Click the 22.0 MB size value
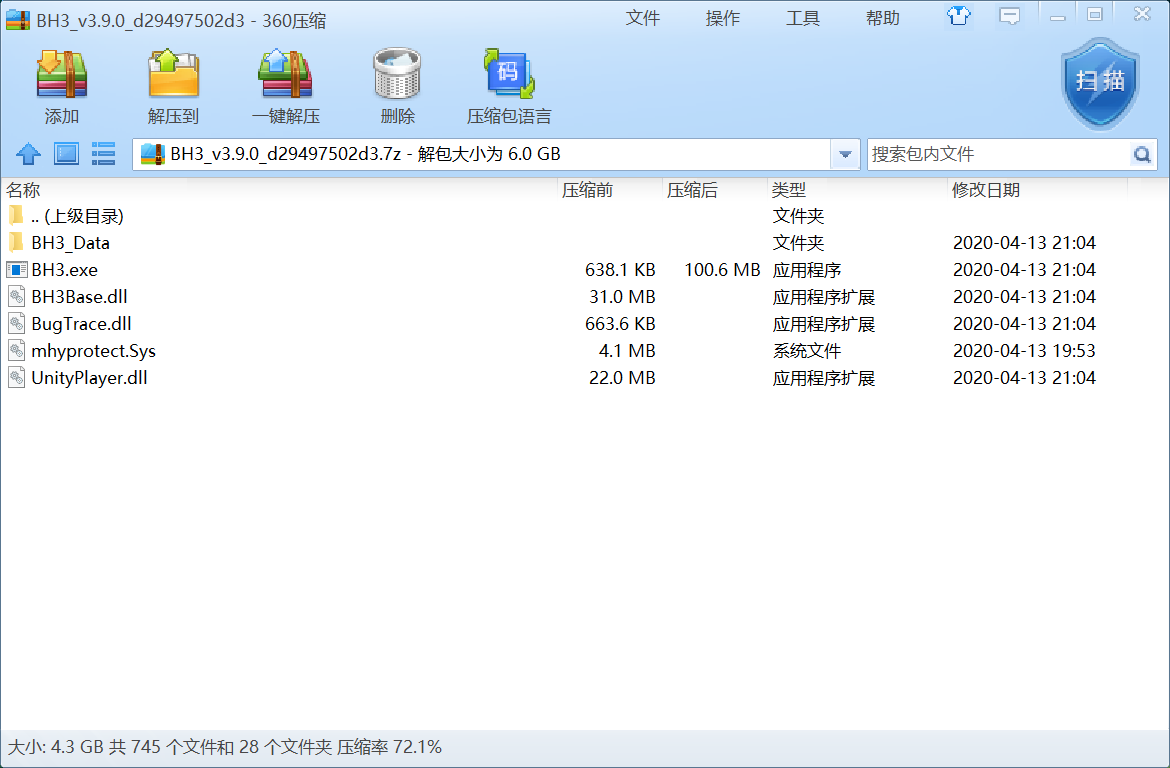 [x=622, y=378]
